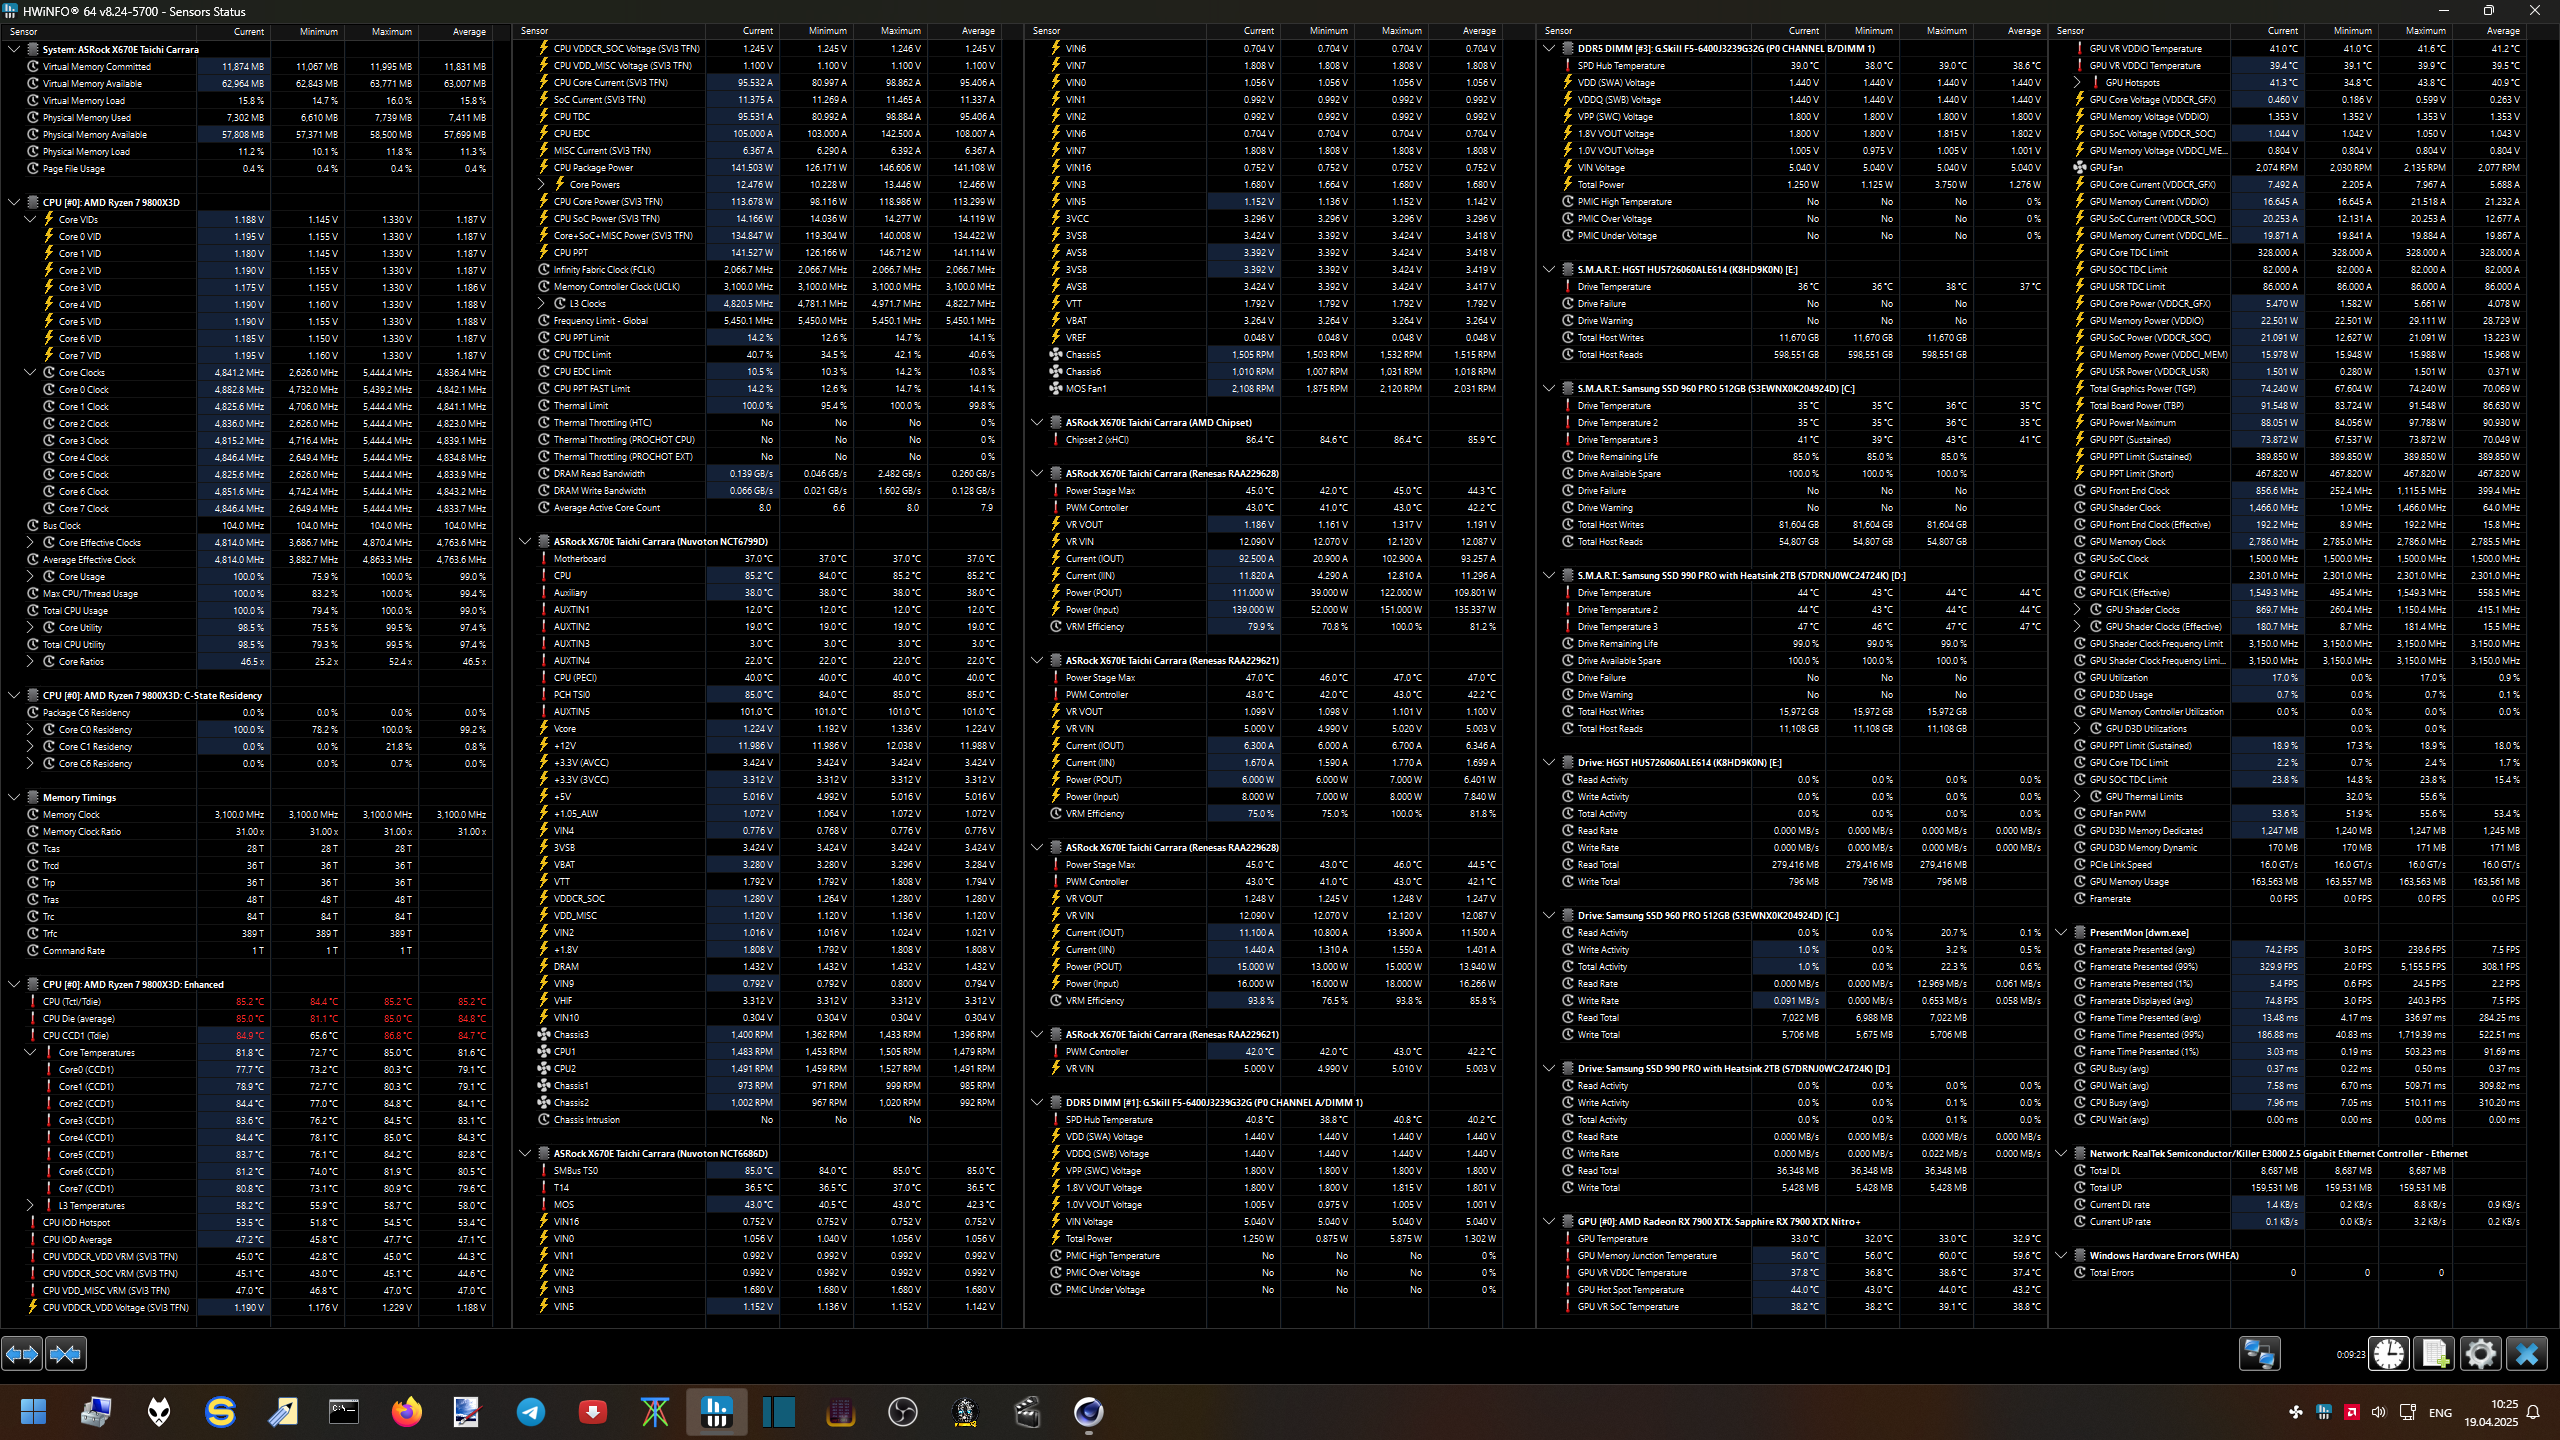Collapse the Memory Timings group
The height and width of the screenshot is (1440, 2560).
pyautogui.click(x=14, y=797)
